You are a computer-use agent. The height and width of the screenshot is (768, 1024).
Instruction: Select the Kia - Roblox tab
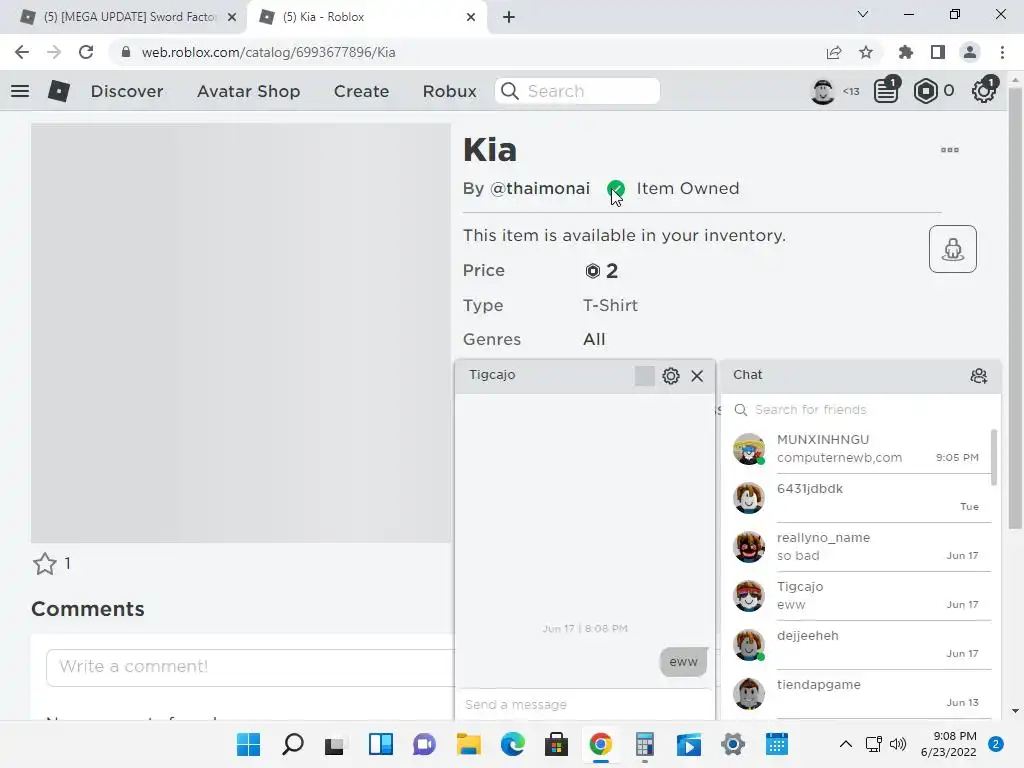[x=366, y=17]
